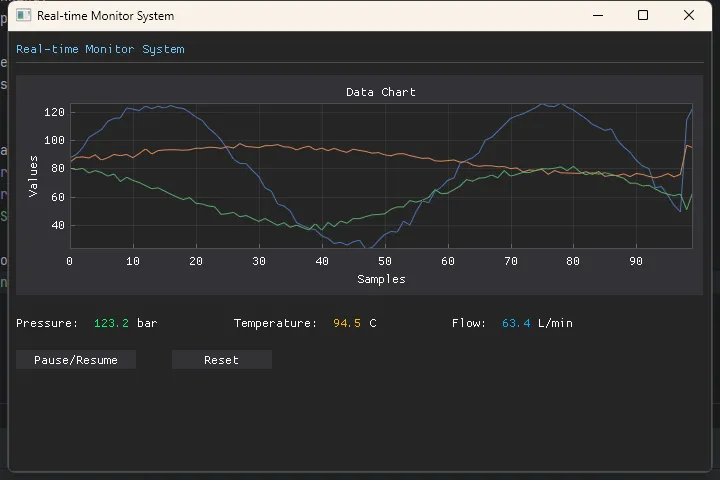Click the Temperature label text

275,323
